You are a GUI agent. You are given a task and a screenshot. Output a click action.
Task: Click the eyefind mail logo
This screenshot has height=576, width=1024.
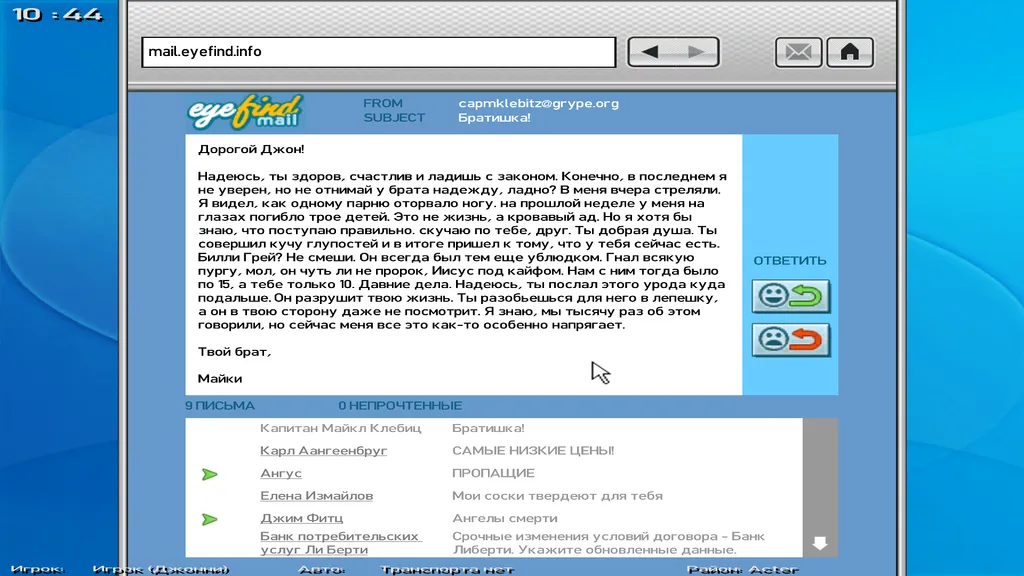click(x=245, y=111)
